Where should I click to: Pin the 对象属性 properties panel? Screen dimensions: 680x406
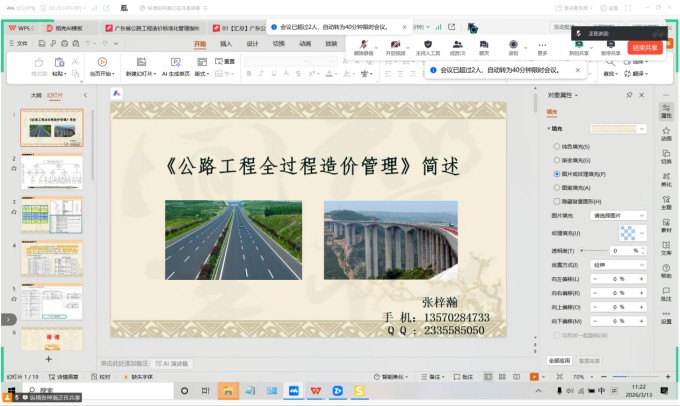click(x=629, y=94)
